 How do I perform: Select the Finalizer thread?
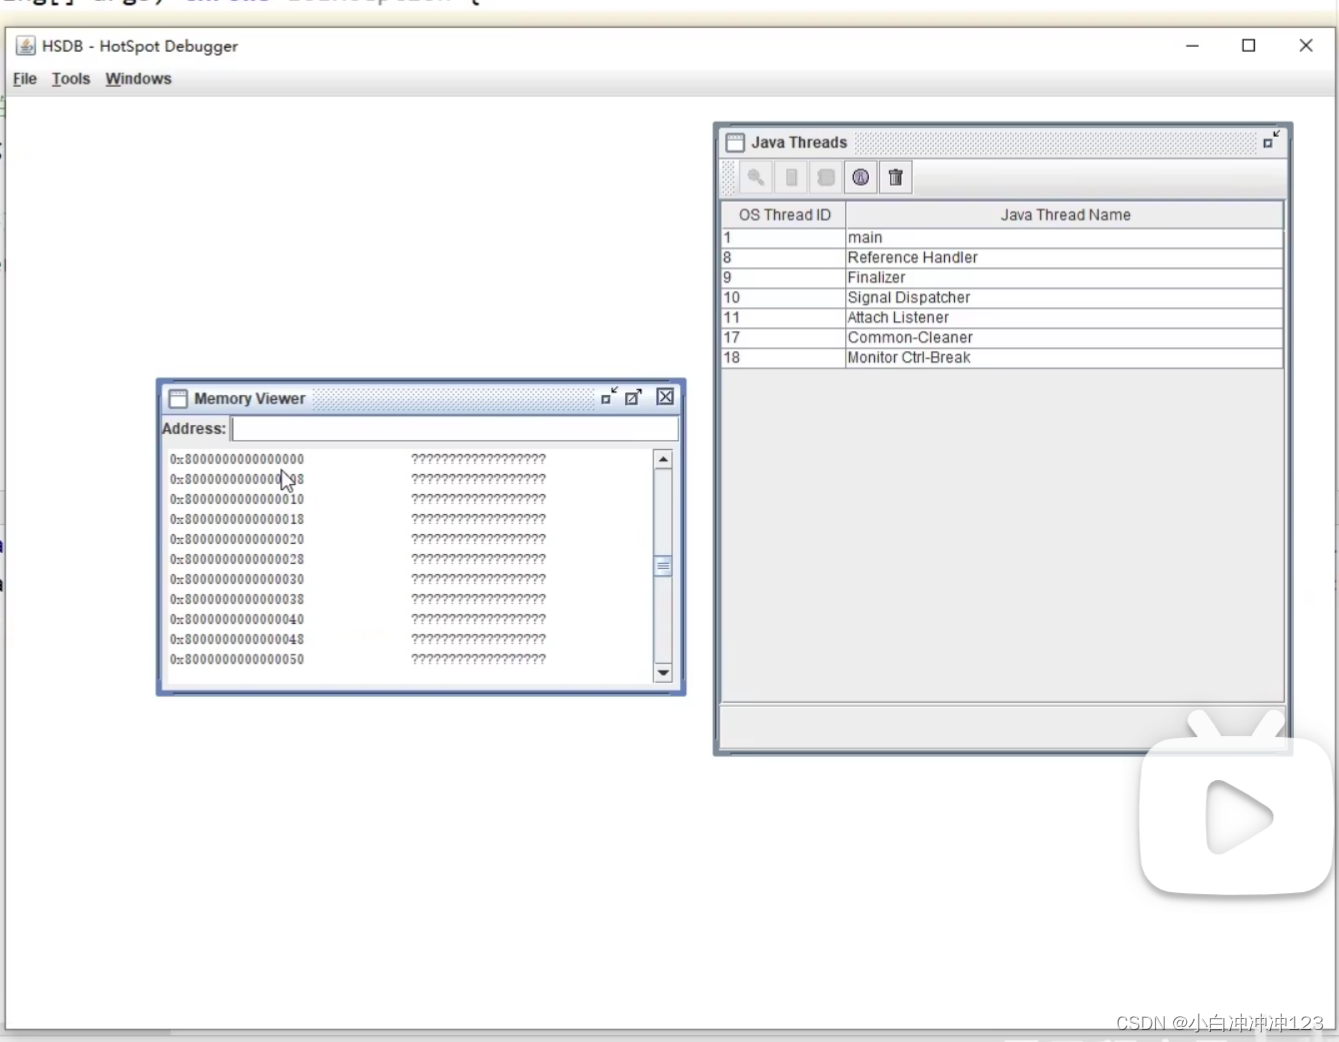tap(1002, 278)
